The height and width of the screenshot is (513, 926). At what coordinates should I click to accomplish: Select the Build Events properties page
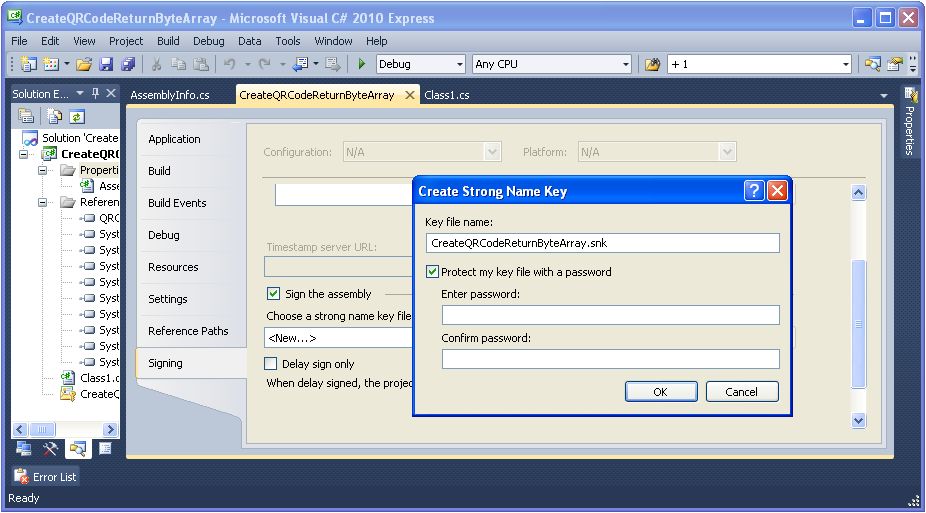click(177, 202)
